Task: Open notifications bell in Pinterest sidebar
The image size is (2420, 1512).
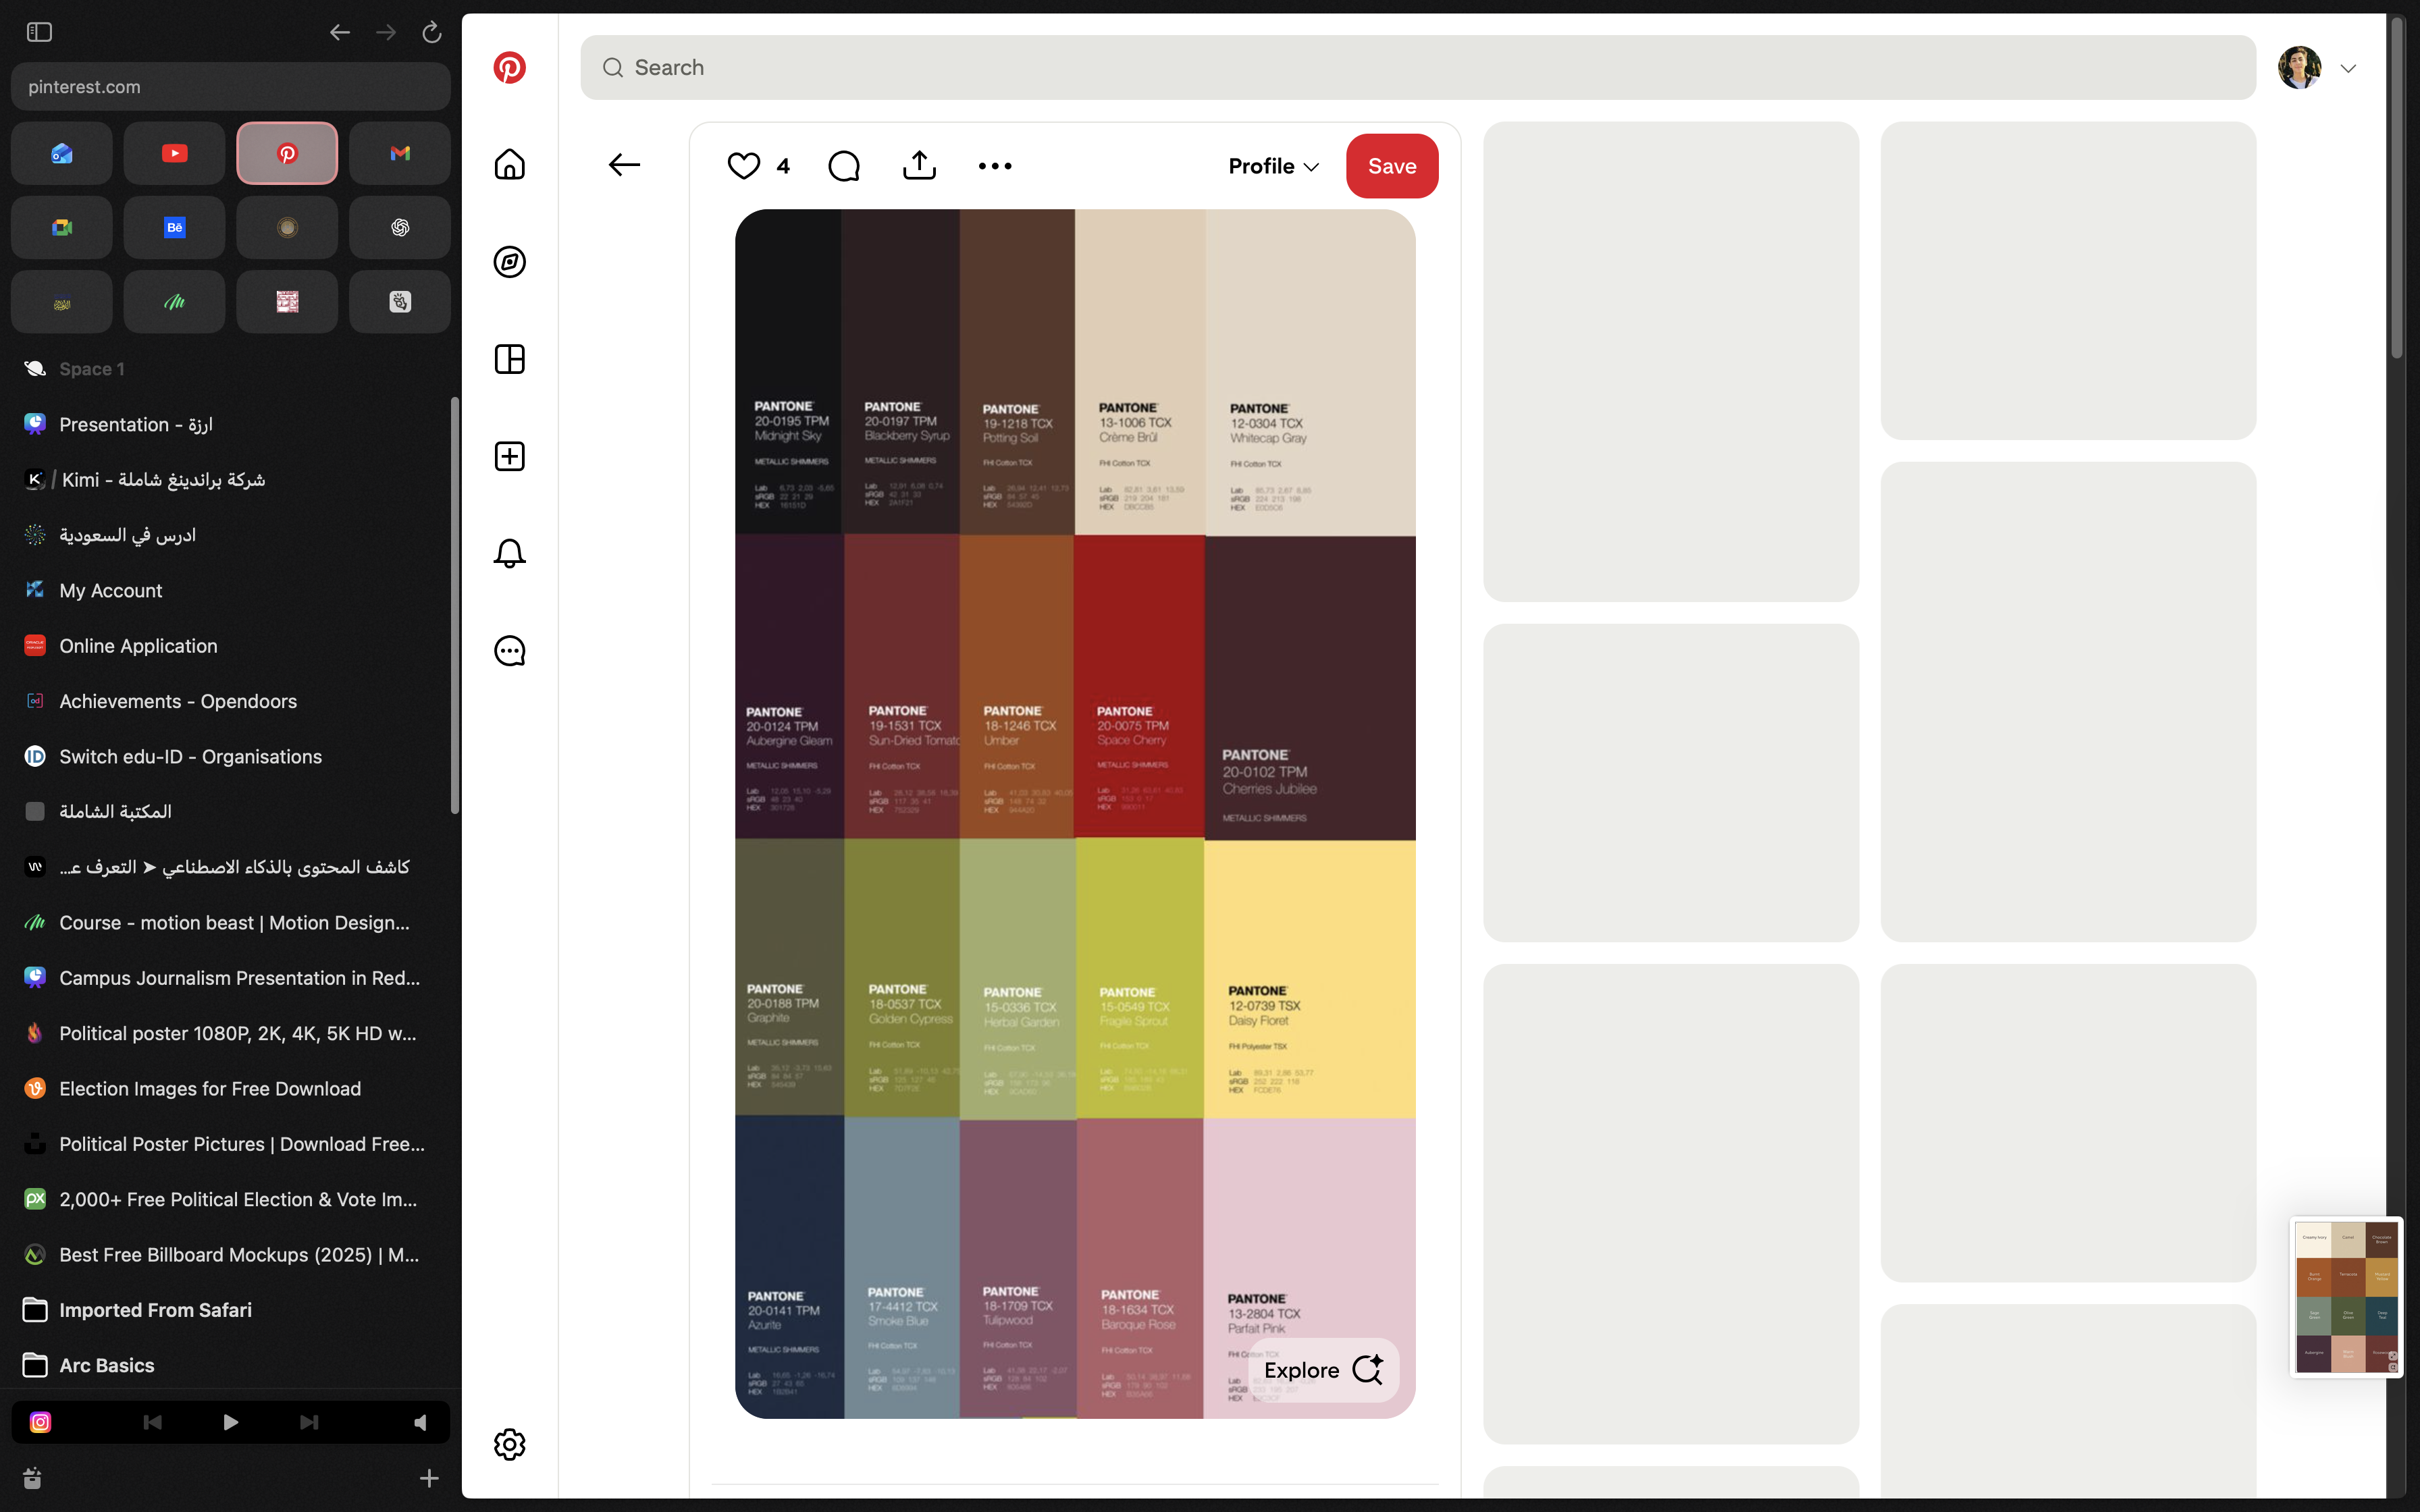Action: tap(510, 553)
